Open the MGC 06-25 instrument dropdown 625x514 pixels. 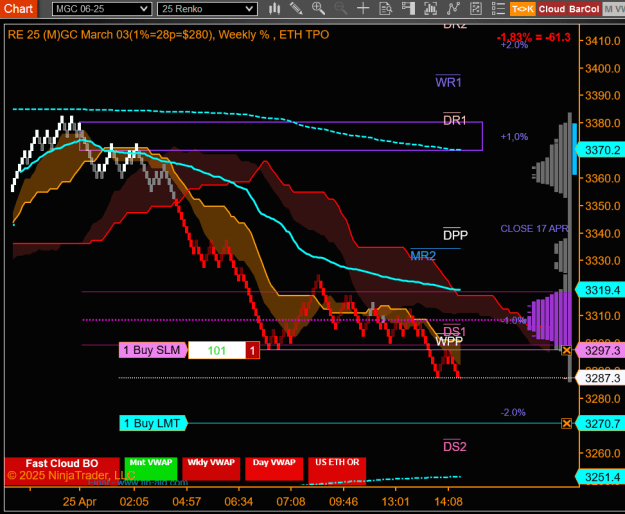pos(102,9)
